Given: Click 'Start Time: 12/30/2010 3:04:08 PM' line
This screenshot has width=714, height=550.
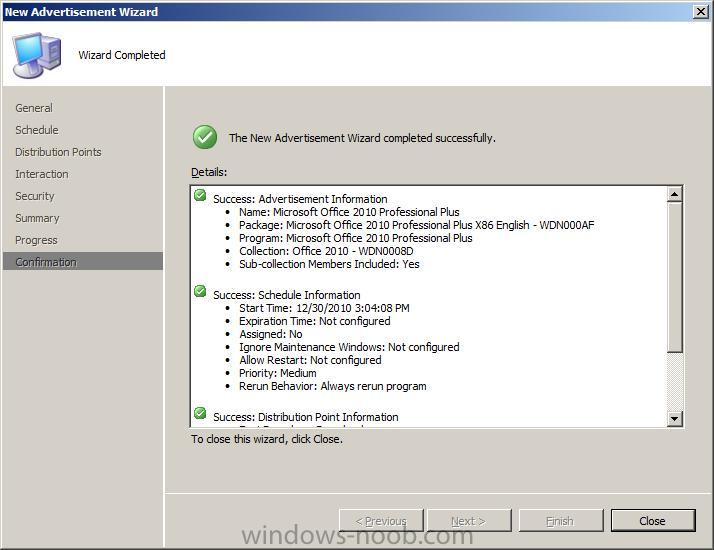Looking at the screenshot, I should [x=324, y=308].
